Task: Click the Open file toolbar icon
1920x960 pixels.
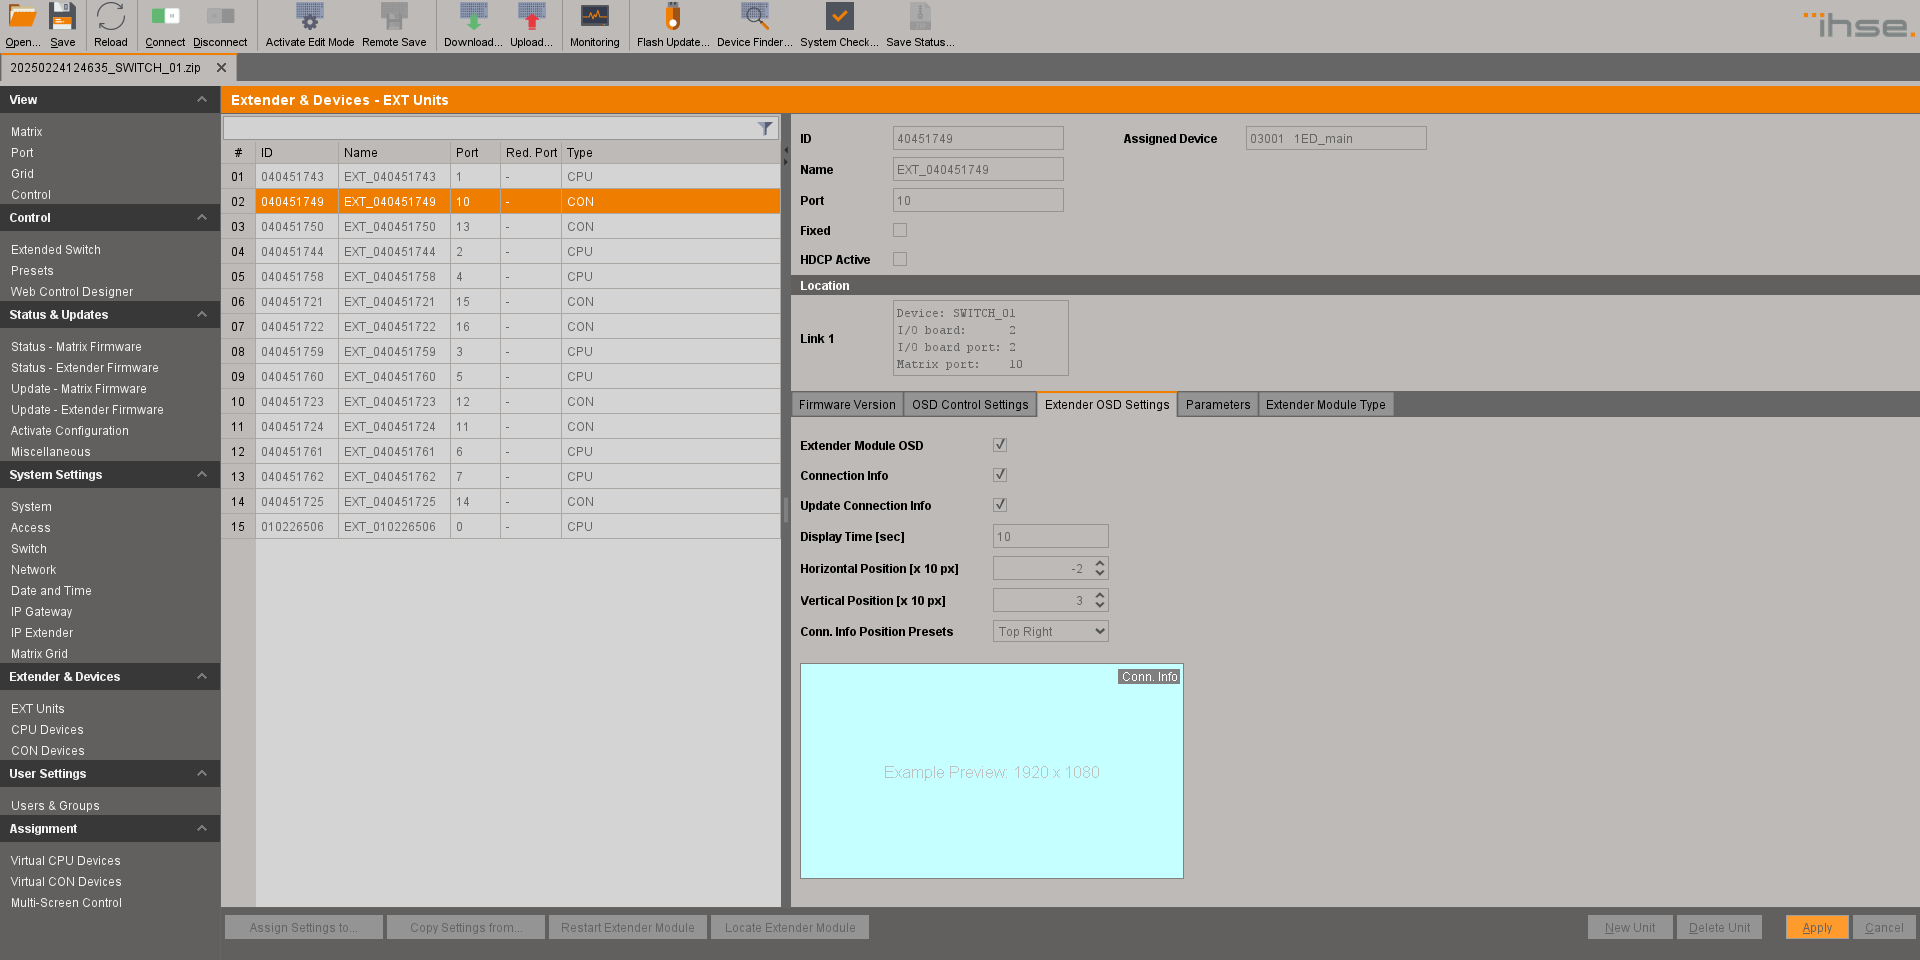Action: (22, 18)
